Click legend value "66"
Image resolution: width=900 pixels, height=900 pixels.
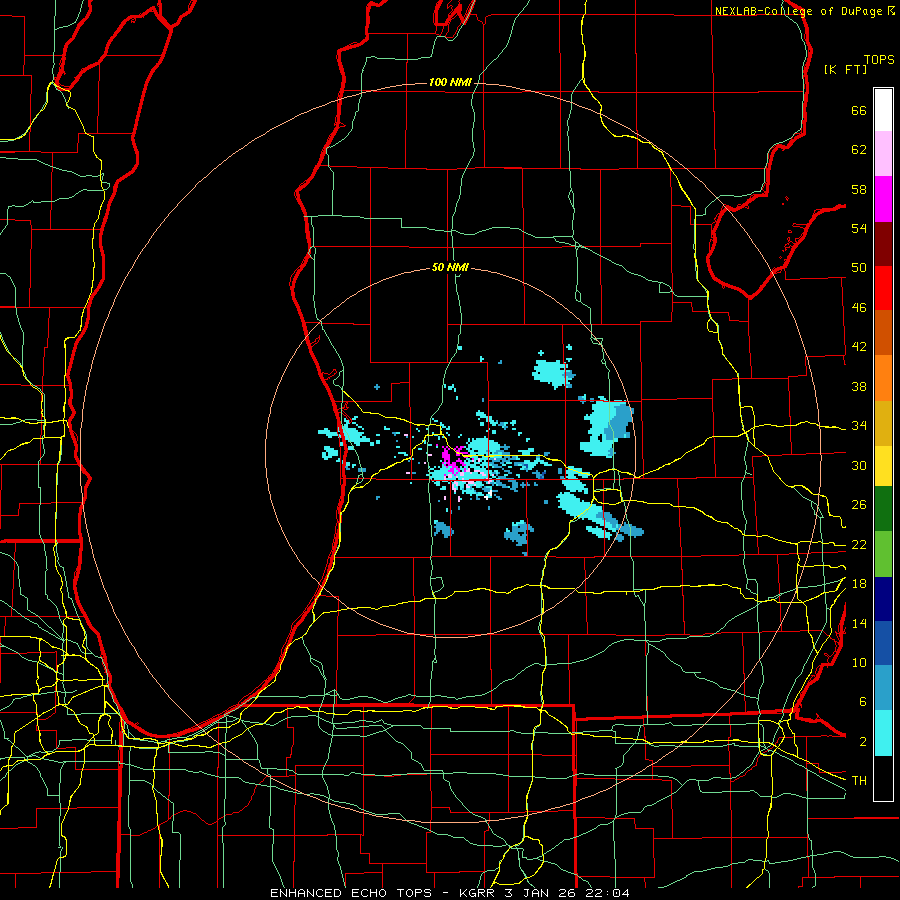859,110
